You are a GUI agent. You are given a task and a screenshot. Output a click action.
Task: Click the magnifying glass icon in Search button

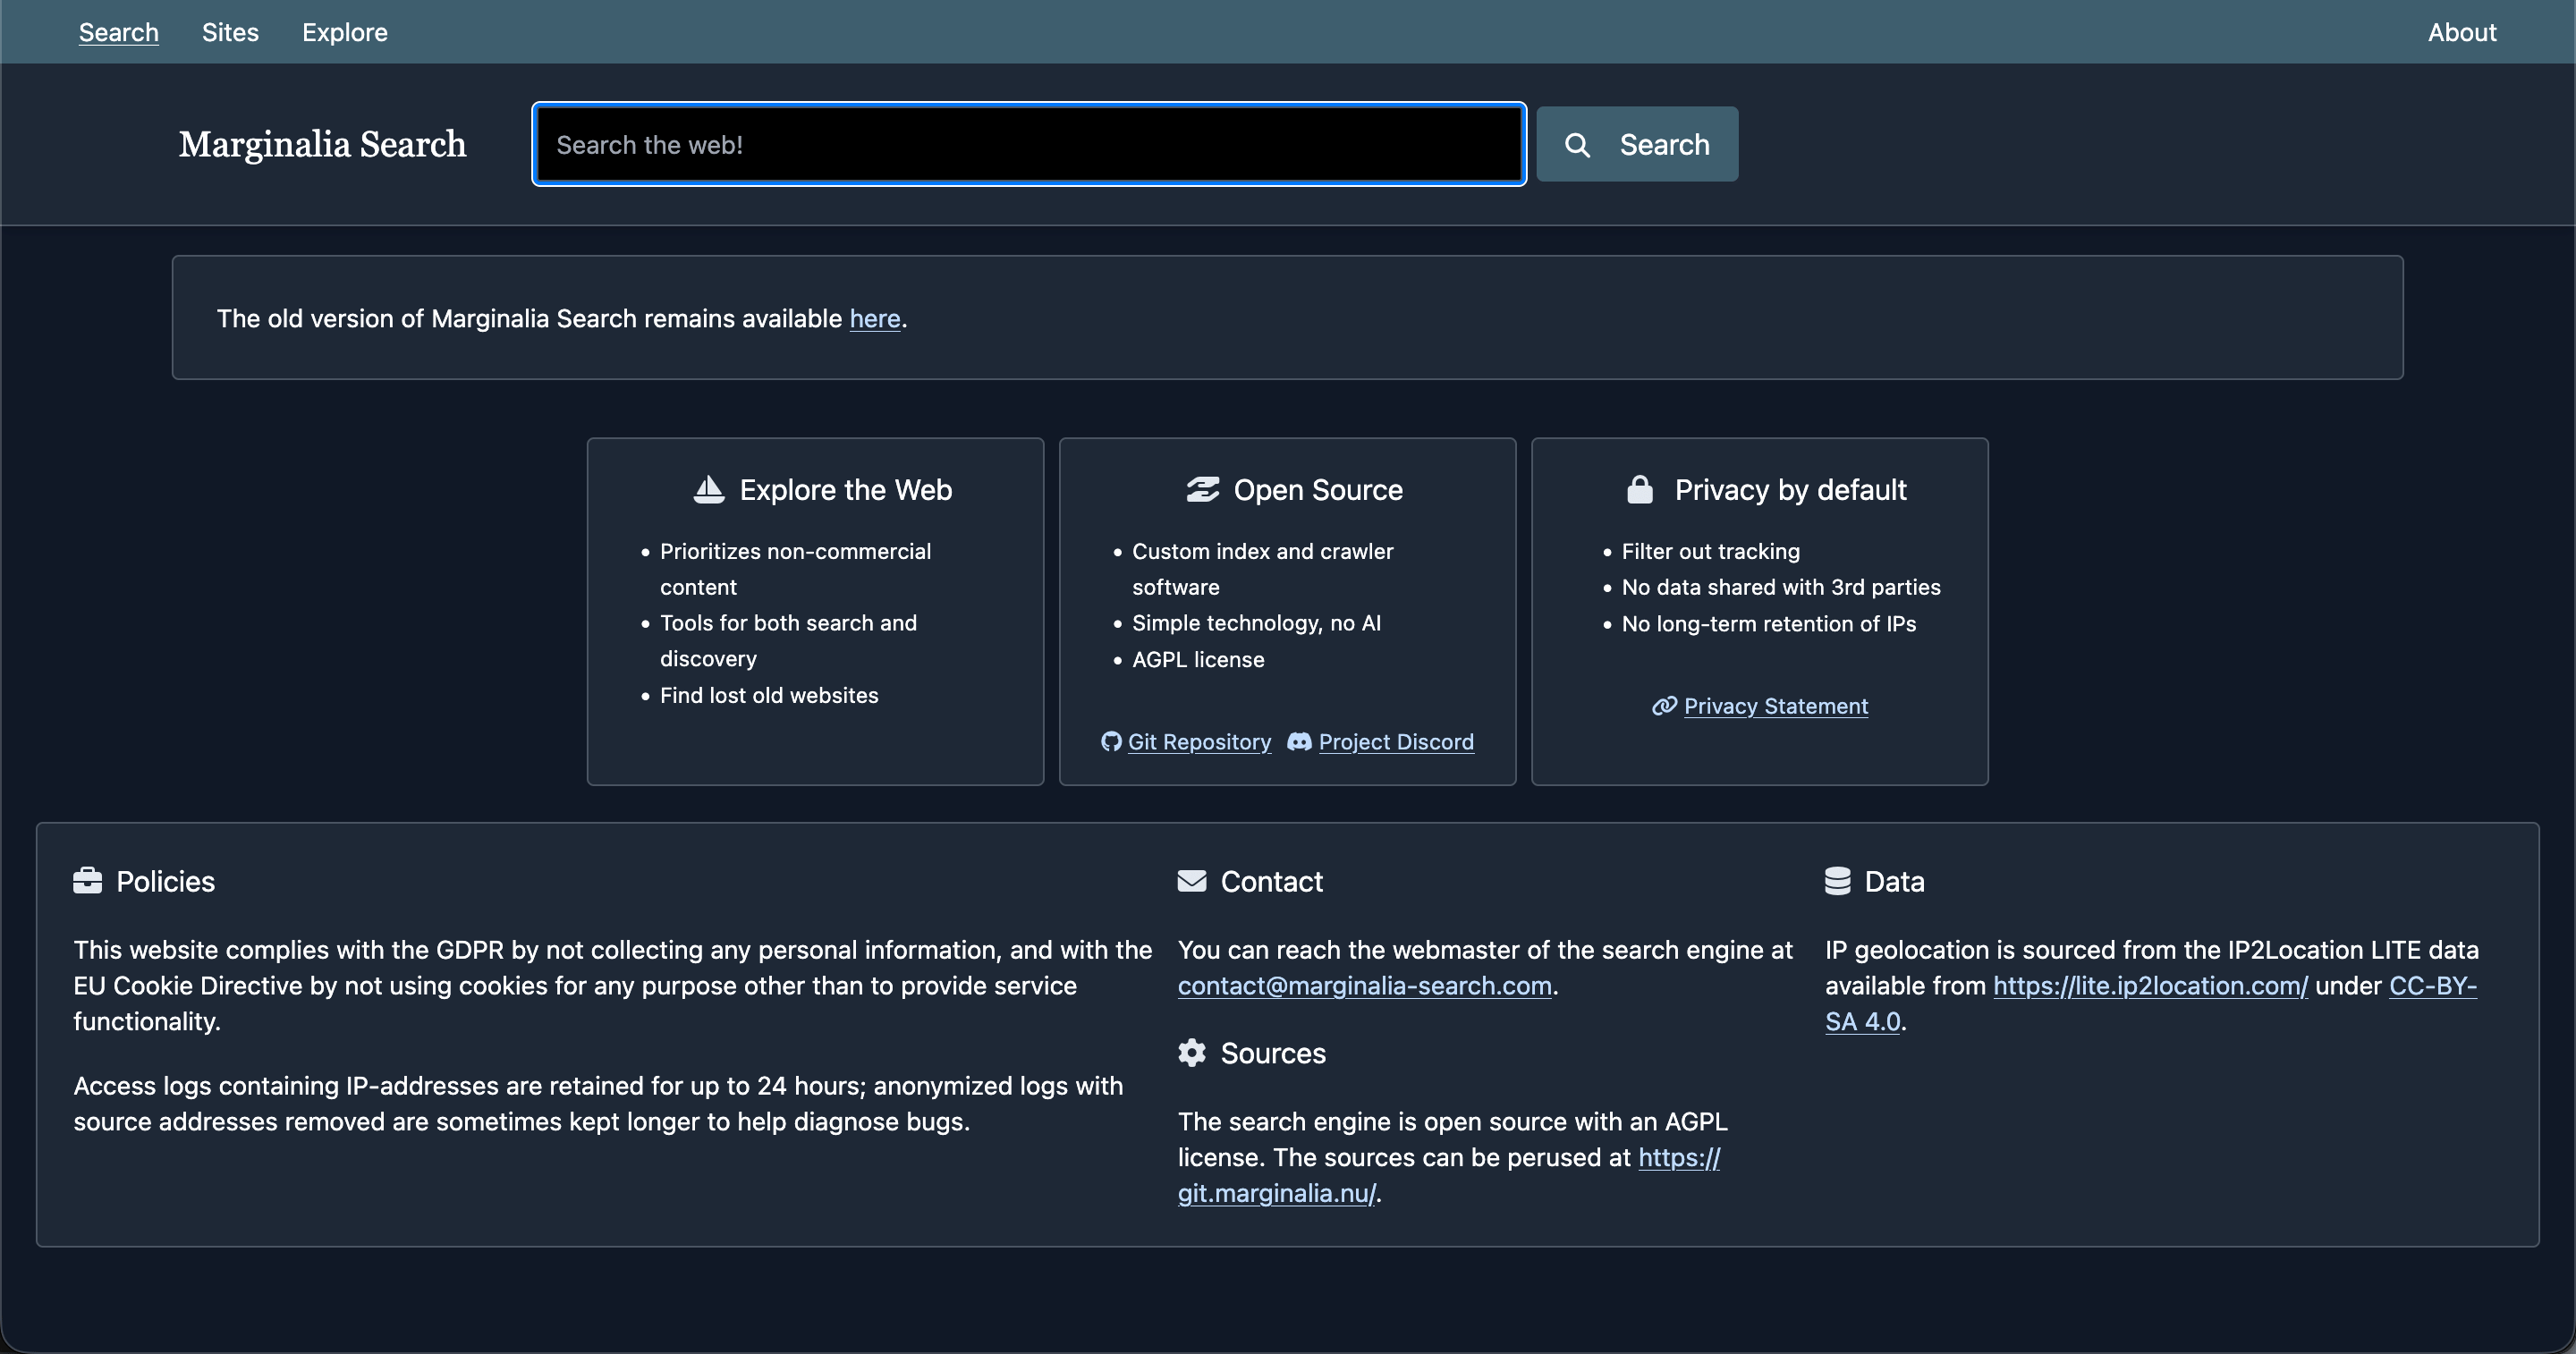[1577, 145]
